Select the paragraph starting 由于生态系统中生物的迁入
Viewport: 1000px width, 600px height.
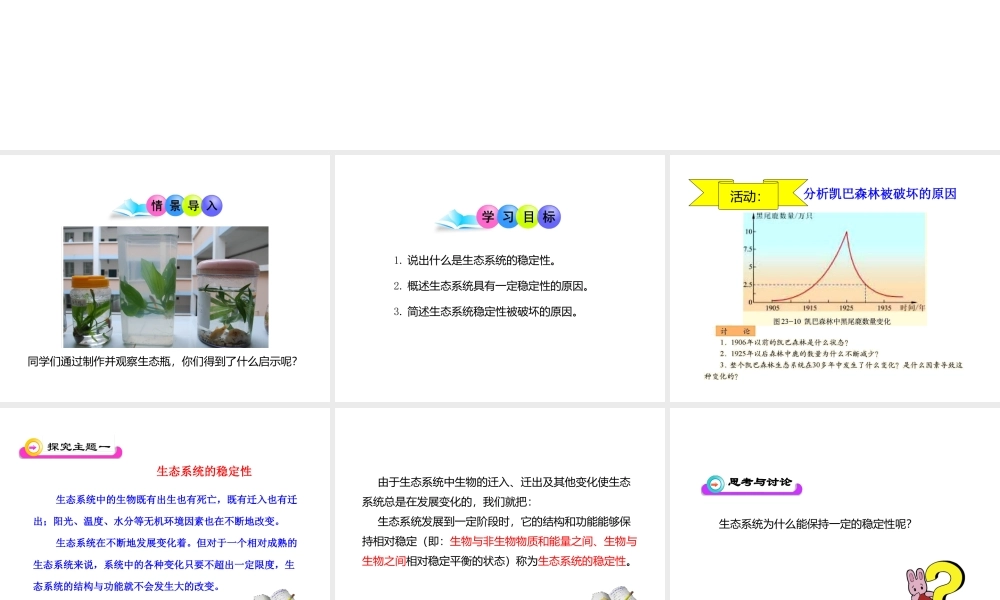496,492
